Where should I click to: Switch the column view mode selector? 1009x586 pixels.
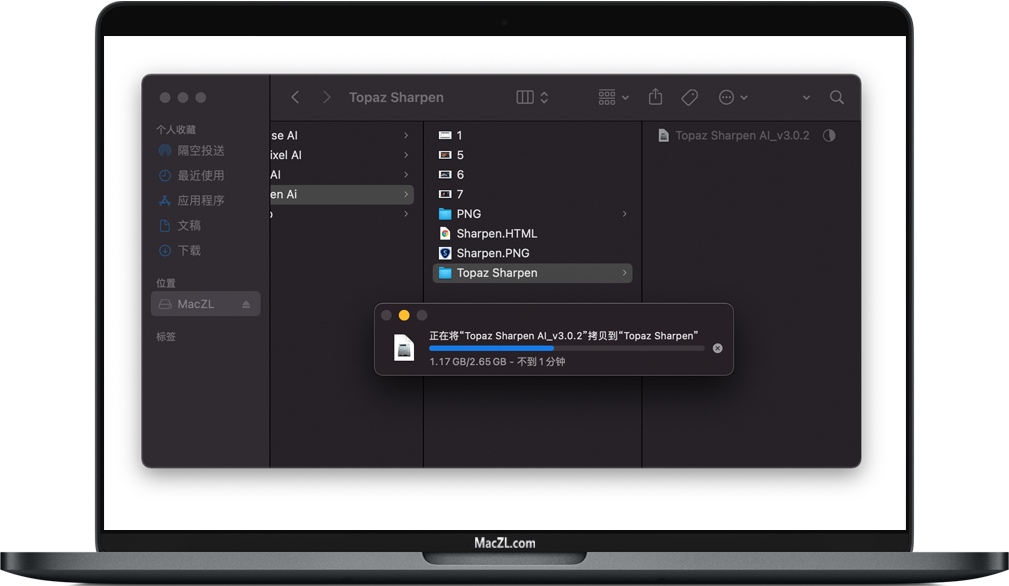[532, 97]
